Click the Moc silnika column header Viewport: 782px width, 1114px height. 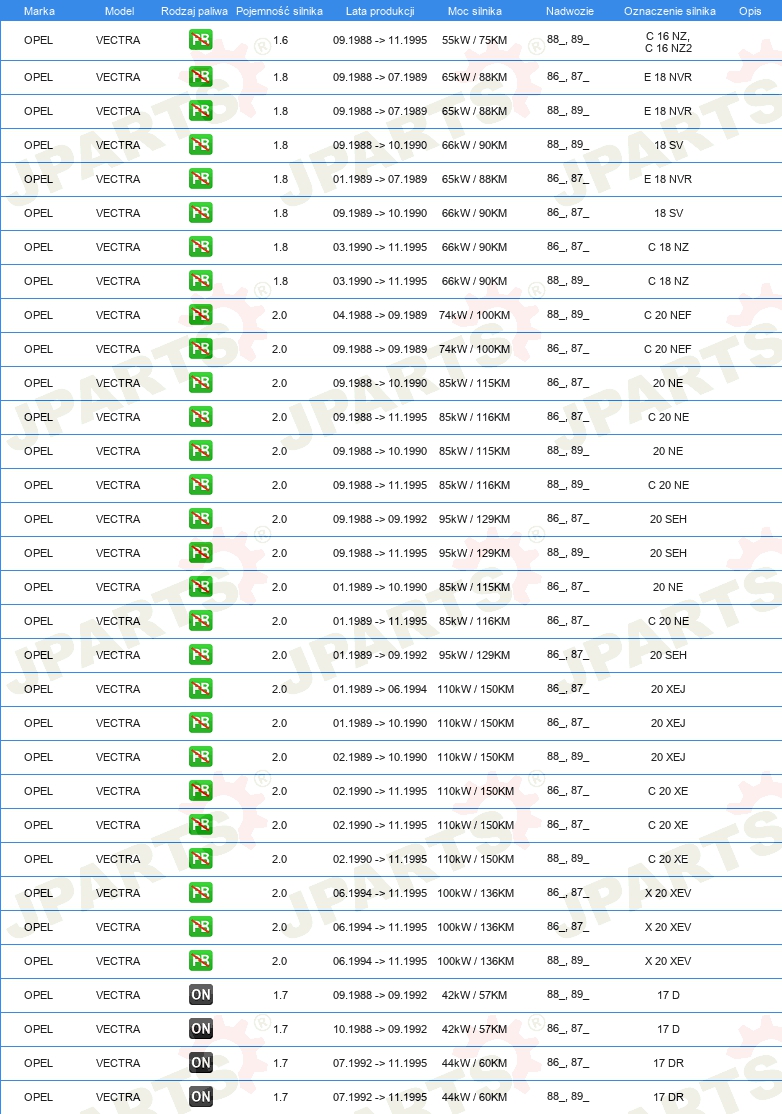pos(474,11)
